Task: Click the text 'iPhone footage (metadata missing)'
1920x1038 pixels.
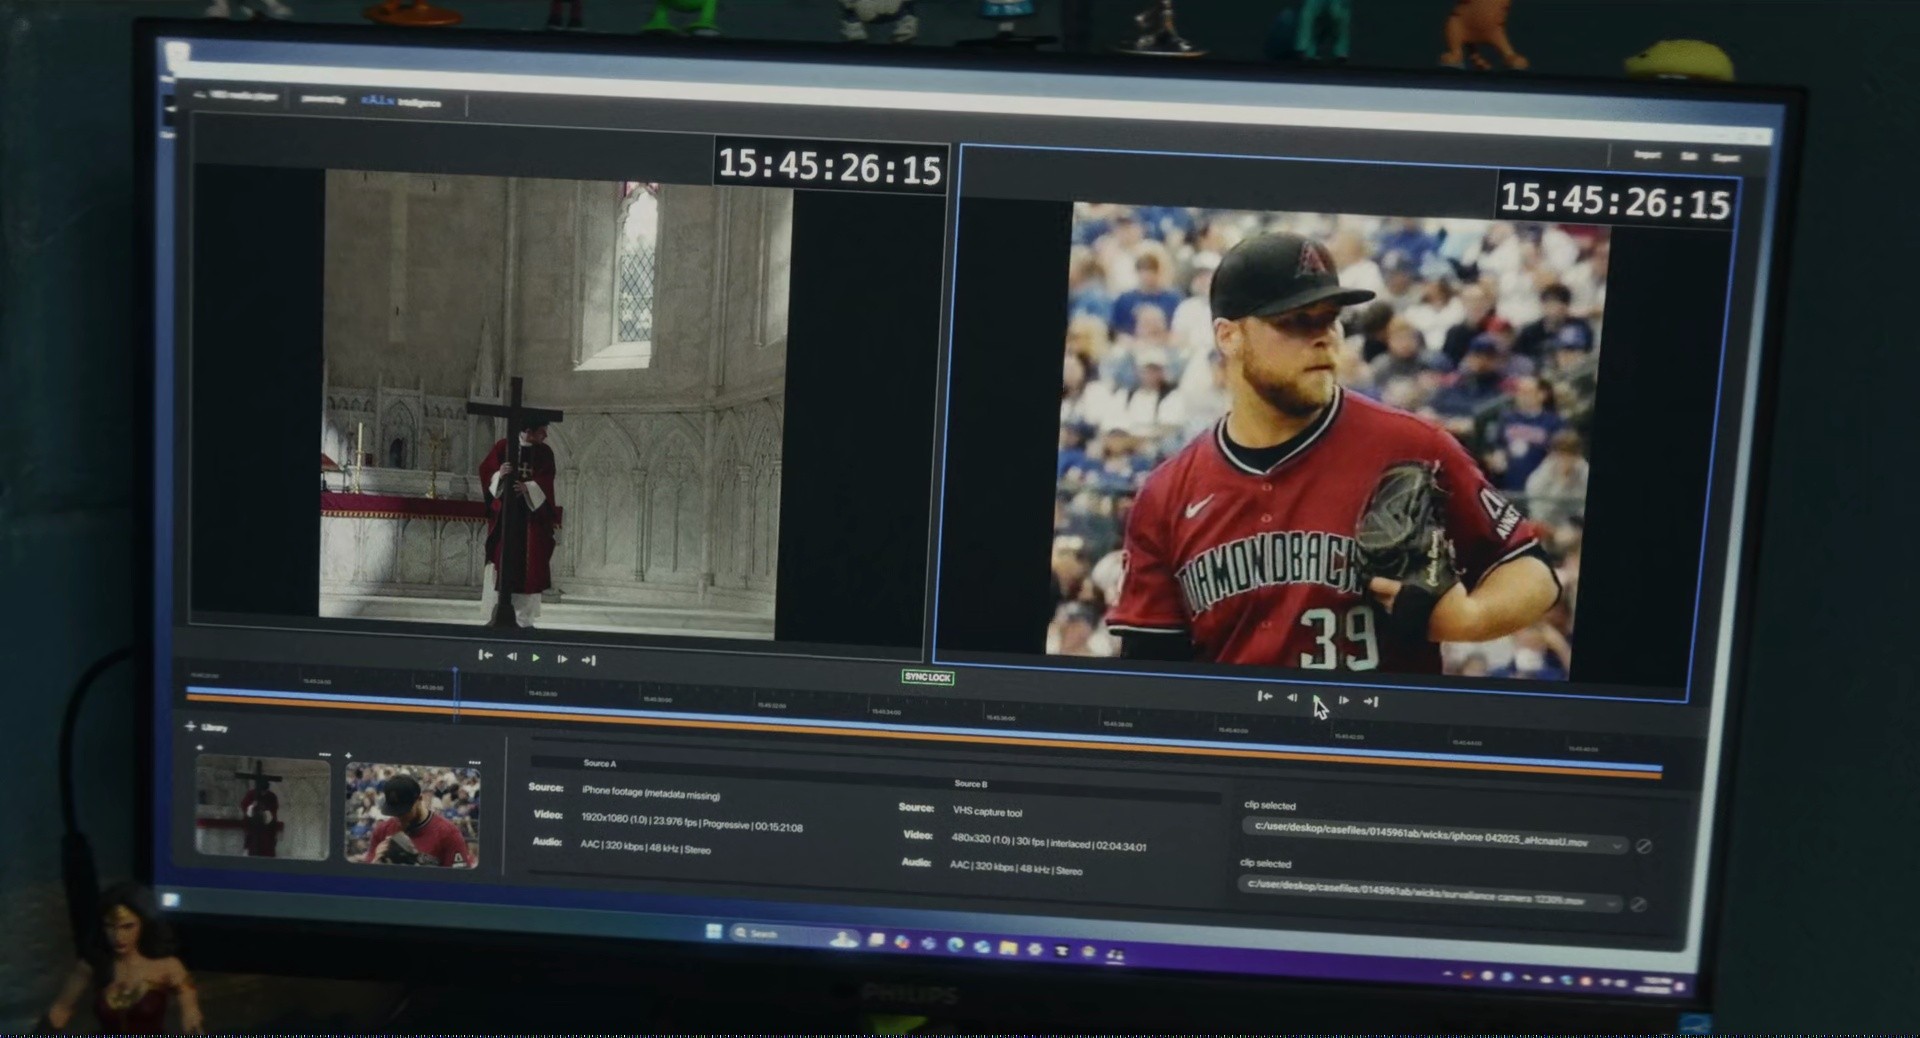Action: 650,793
